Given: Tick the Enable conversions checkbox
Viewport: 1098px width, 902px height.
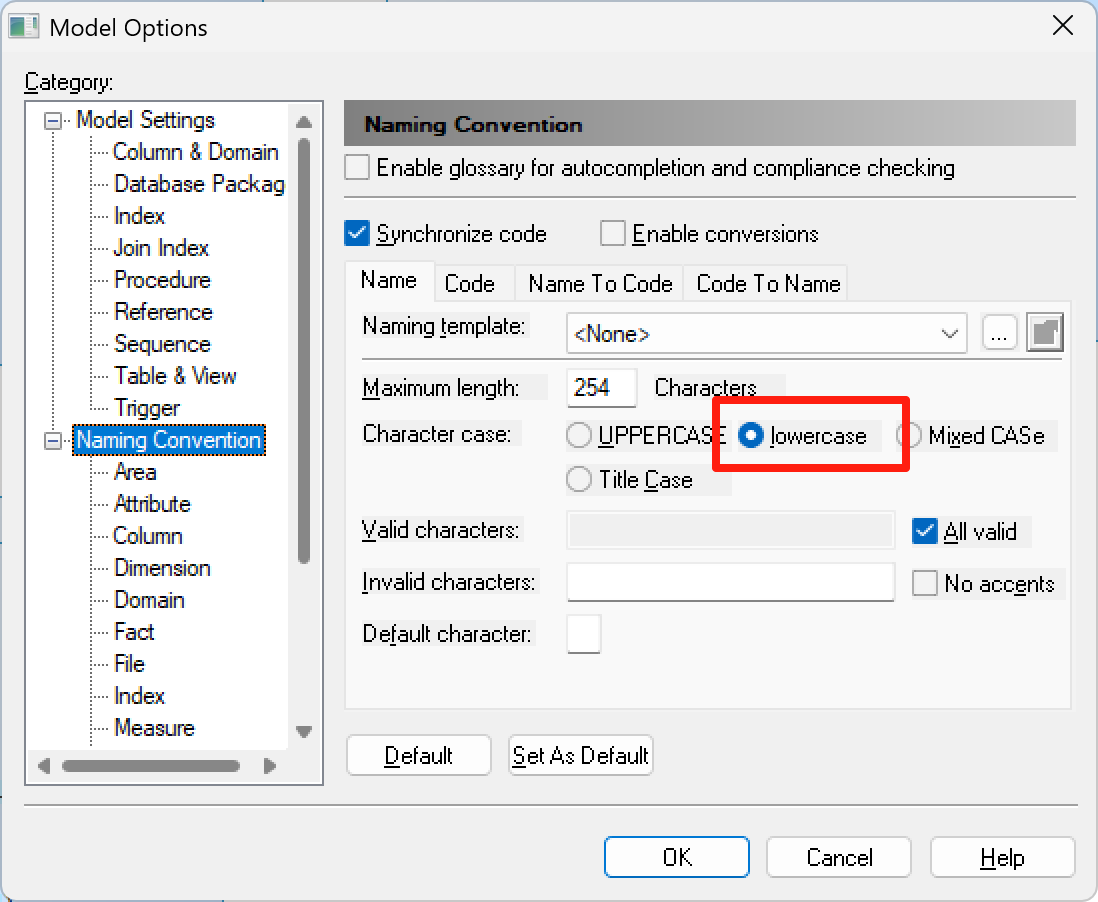Looking at the screenshot, I should pos(613,234).
